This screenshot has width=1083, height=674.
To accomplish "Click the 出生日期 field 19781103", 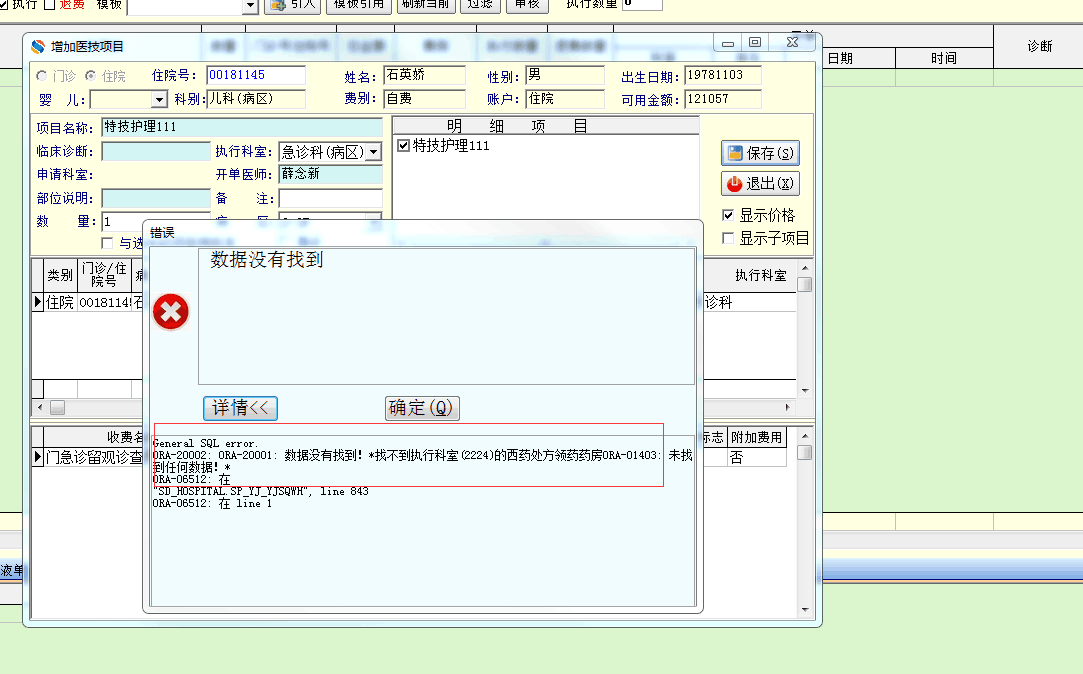I will click(723, 75).
